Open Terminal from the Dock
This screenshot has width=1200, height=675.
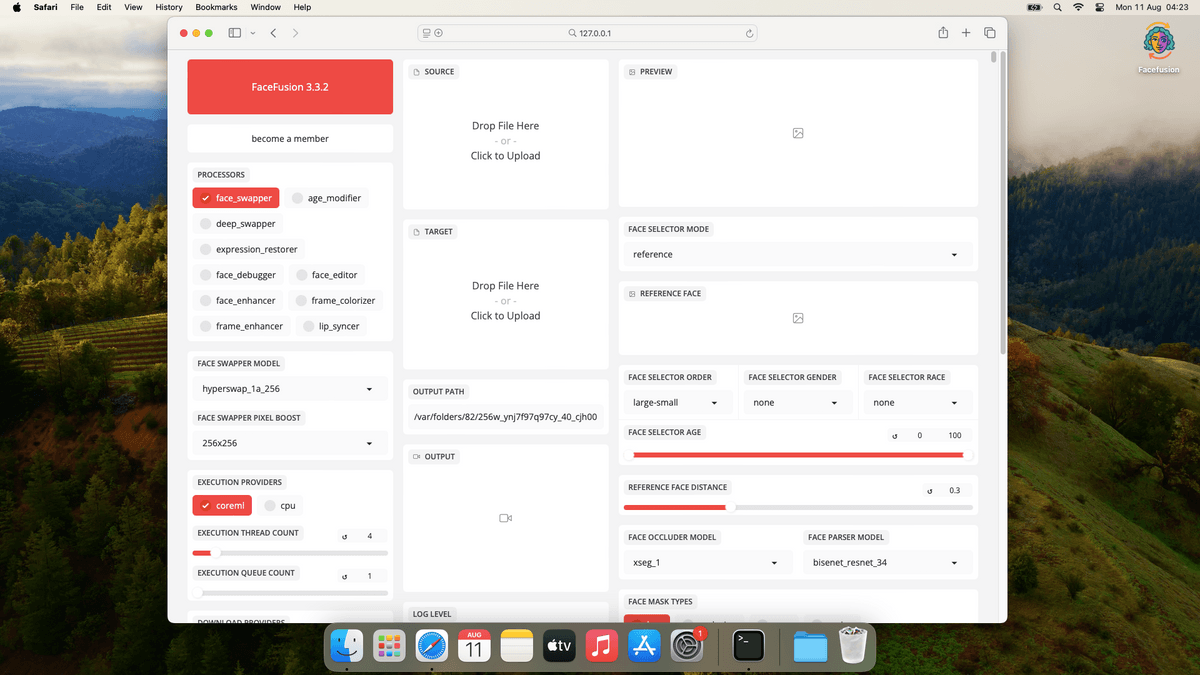click(x=749, y=646)
